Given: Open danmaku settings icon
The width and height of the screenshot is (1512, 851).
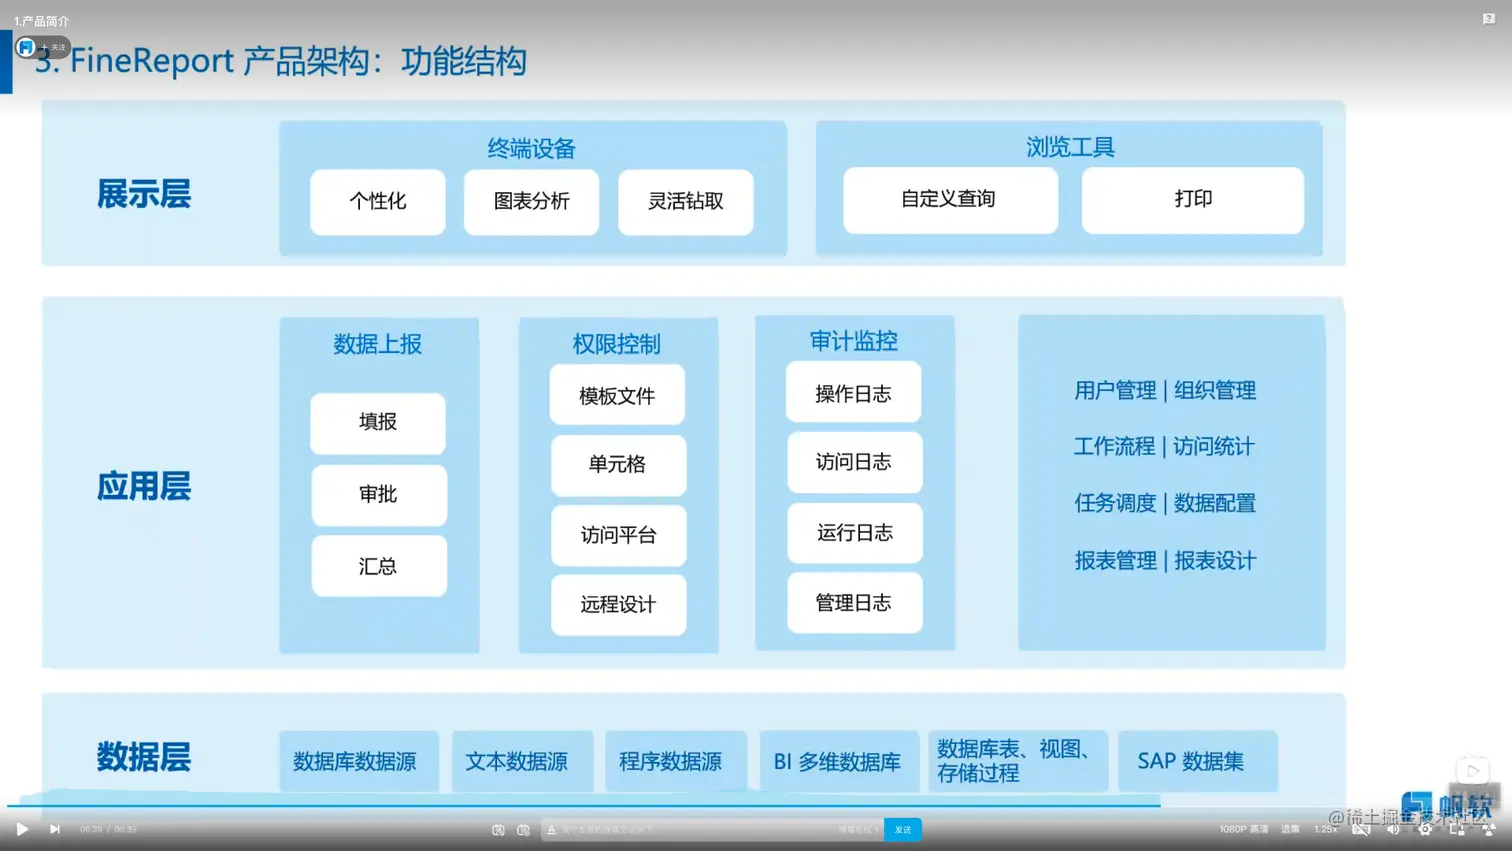Looking at the screenshot, I should pyautogui.click(x=523, y=830).
